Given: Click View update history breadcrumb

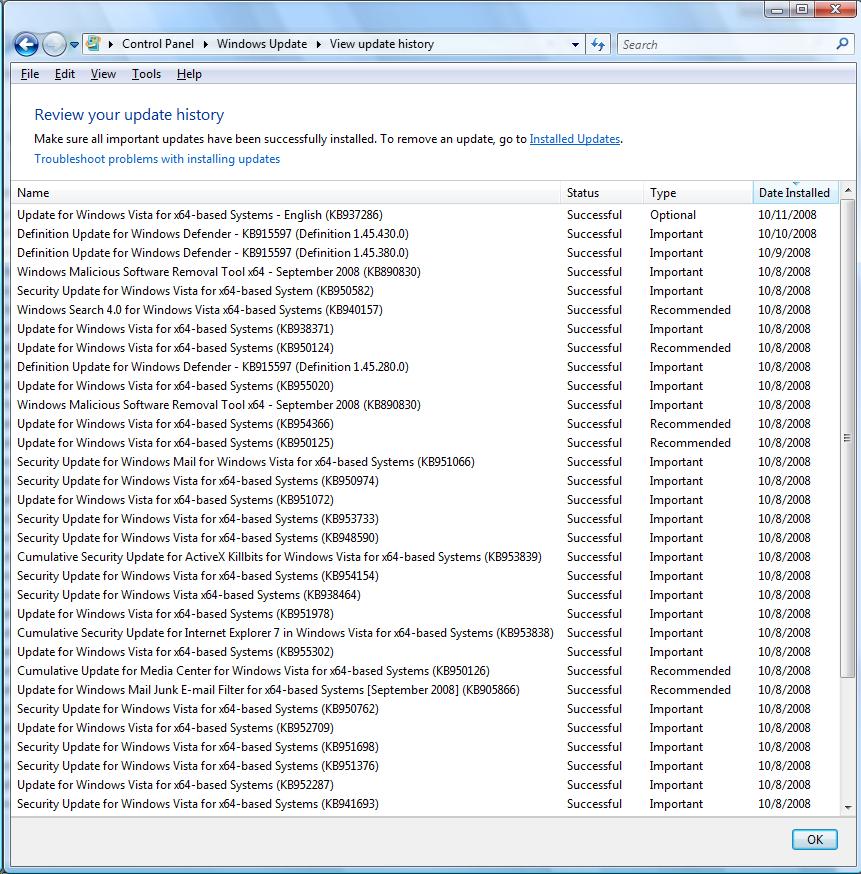Looking at the screenshot, I should (x=382, y=44).
